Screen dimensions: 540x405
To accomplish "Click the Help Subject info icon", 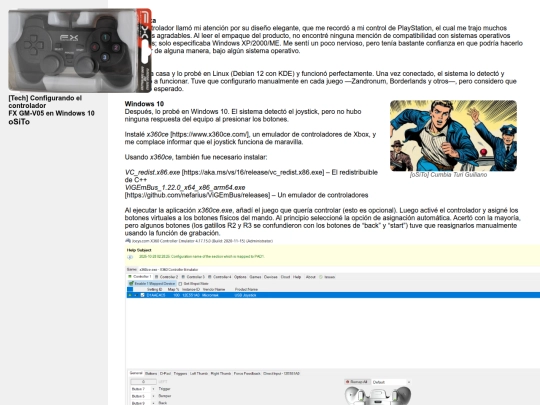I will pyautogui.click(x=130, y=257).
